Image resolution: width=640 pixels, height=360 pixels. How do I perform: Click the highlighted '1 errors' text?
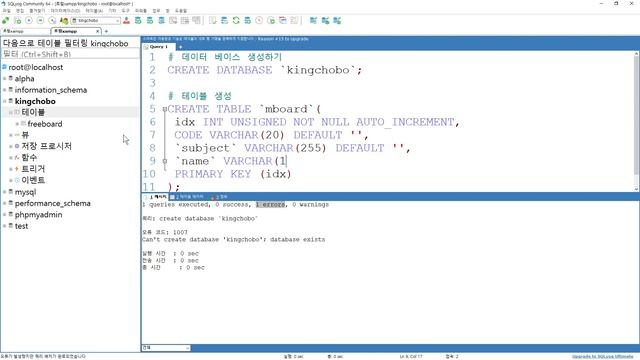coord(271,204)
